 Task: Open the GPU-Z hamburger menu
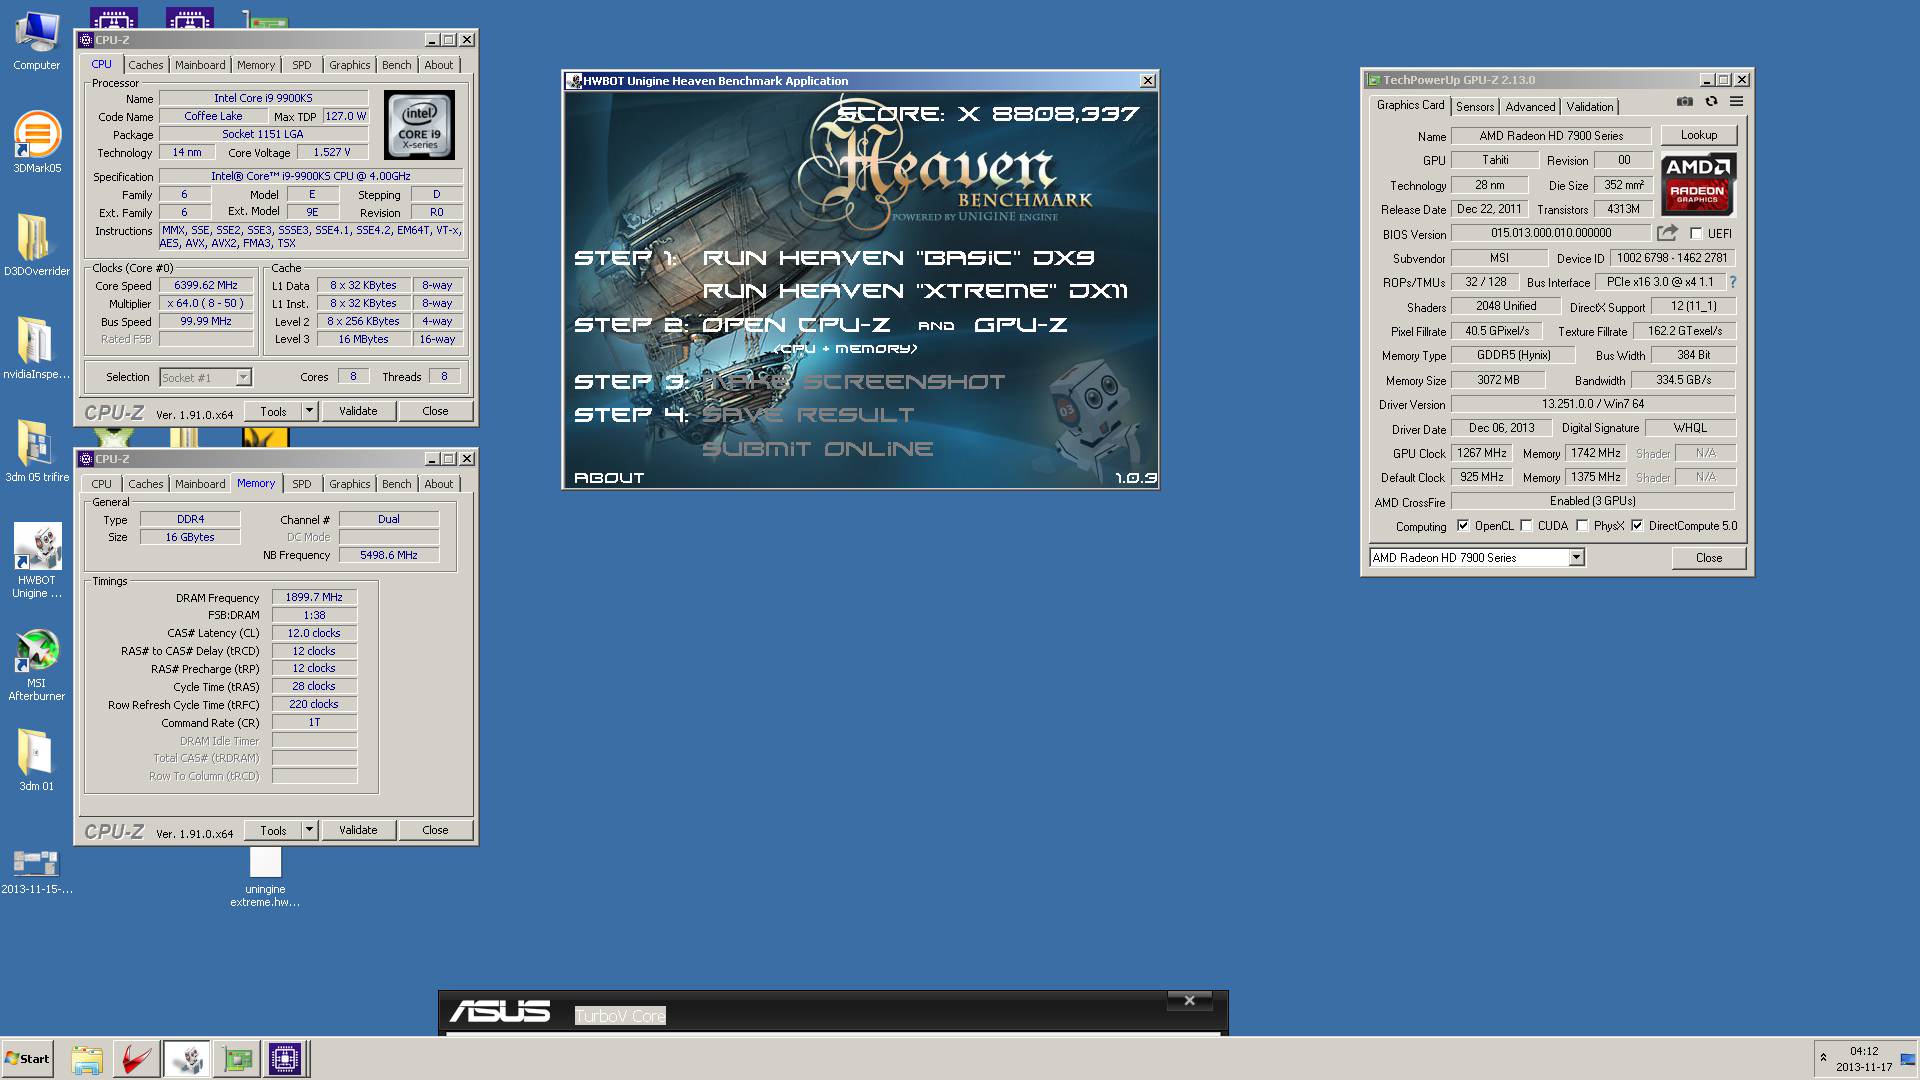pyautogui.click(x=1737, y=102)
